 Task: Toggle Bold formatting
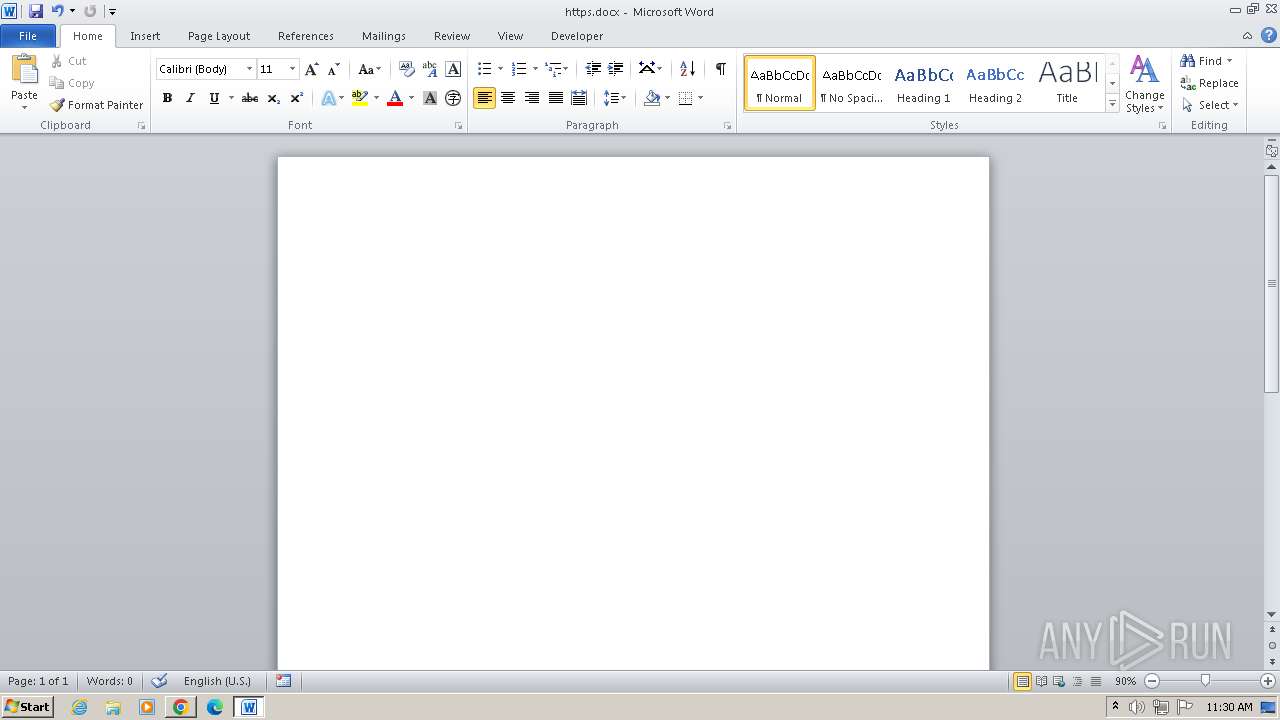(167, 98)
